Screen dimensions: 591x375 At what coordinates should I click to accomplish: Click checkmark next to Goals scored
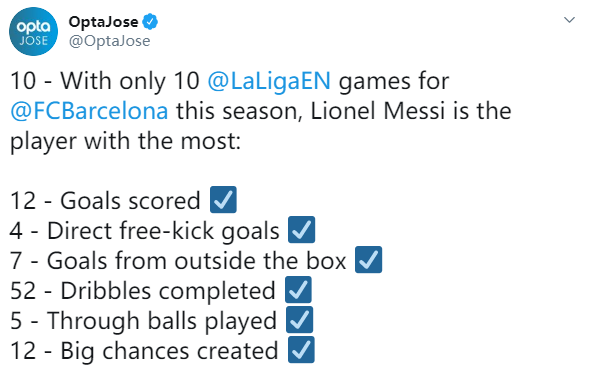pyautogui.click(x=224, y=199)
